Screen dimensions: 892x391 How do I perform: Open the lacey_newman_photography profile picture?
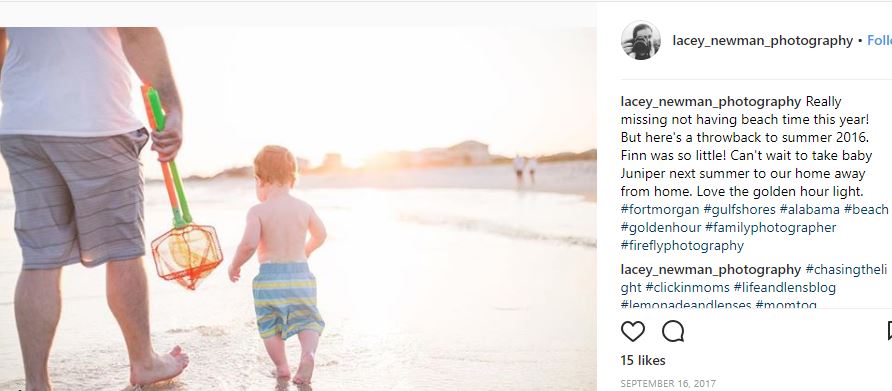tap(641, 40)
